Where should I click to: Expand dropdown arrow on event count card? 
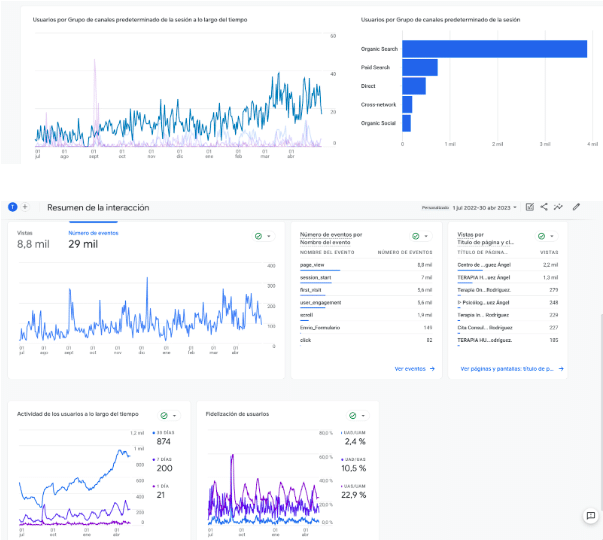[425, 236]
